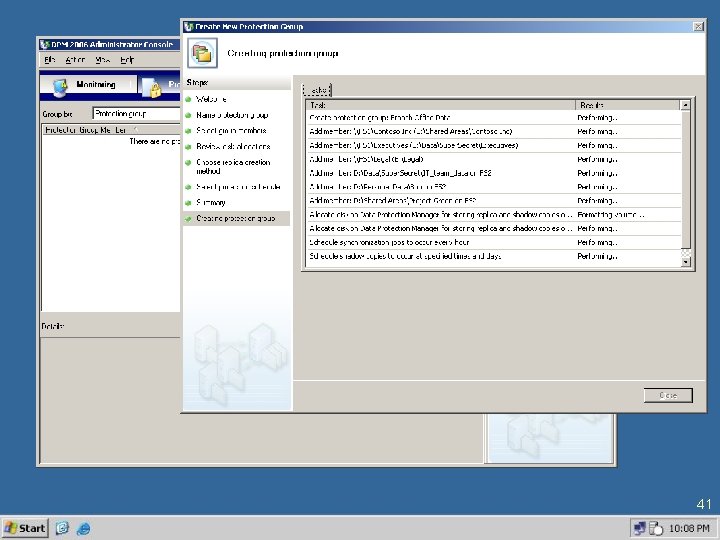Open the Group by dropdown
This screenshot has width=720, height=540.
click(x=136, y=113)
